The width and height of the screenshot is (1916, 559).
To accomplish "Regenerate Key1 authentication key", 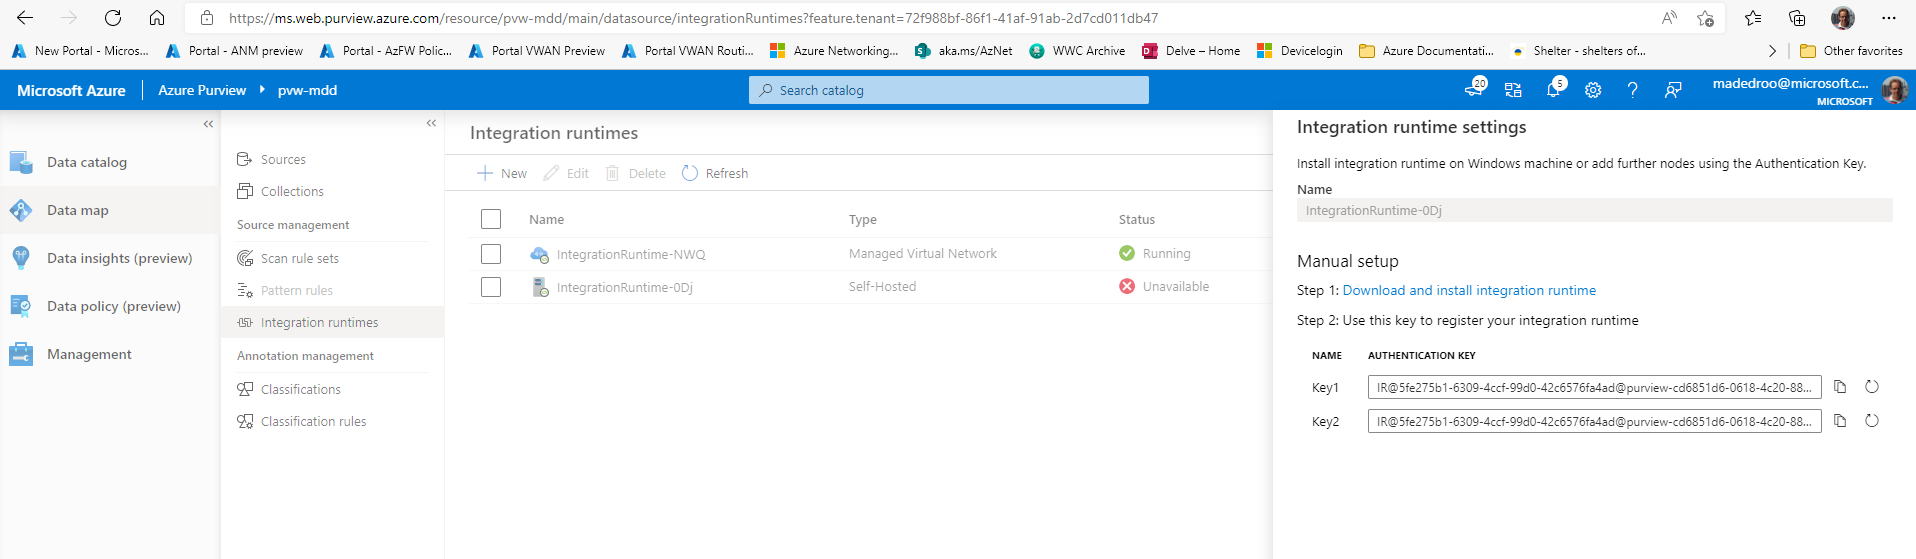I will 1872,387.
